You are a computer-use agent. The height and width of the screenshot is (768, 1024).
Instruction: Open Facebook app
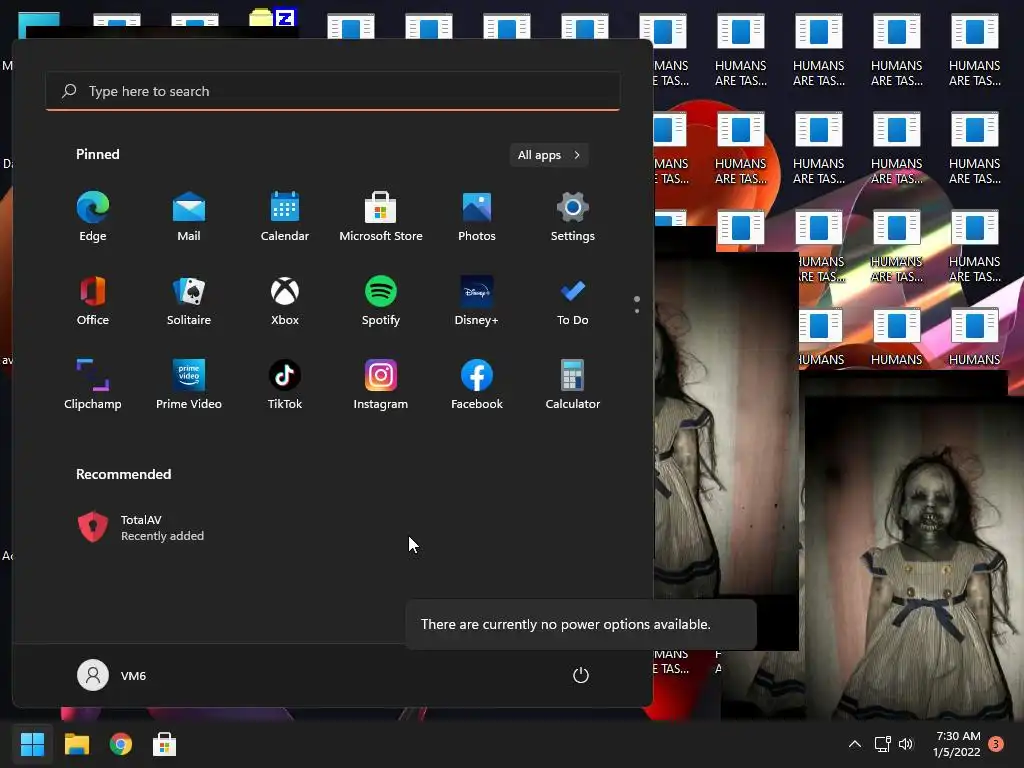pos(477,385)
